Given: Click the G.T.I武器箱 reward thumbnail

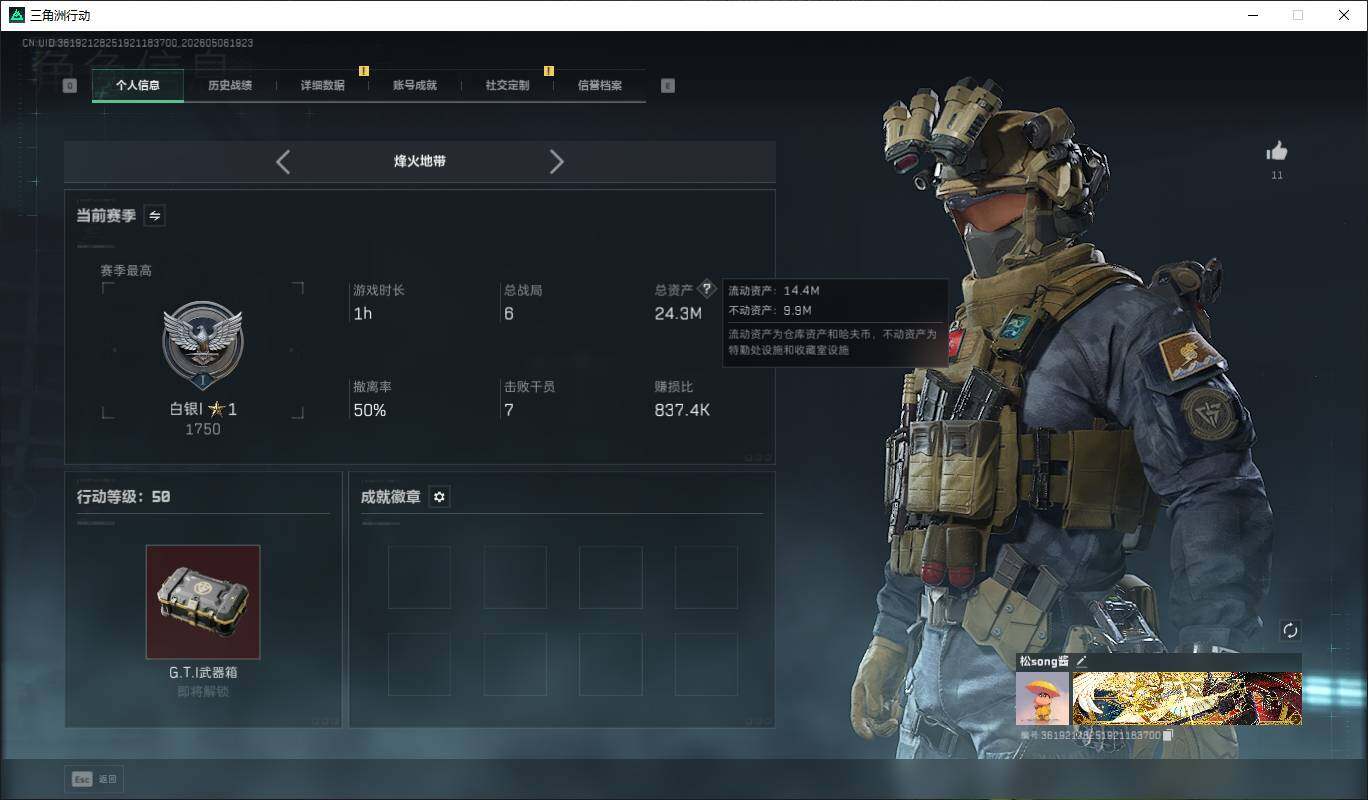Looking at the screenshot, I should tap(203, 602).
